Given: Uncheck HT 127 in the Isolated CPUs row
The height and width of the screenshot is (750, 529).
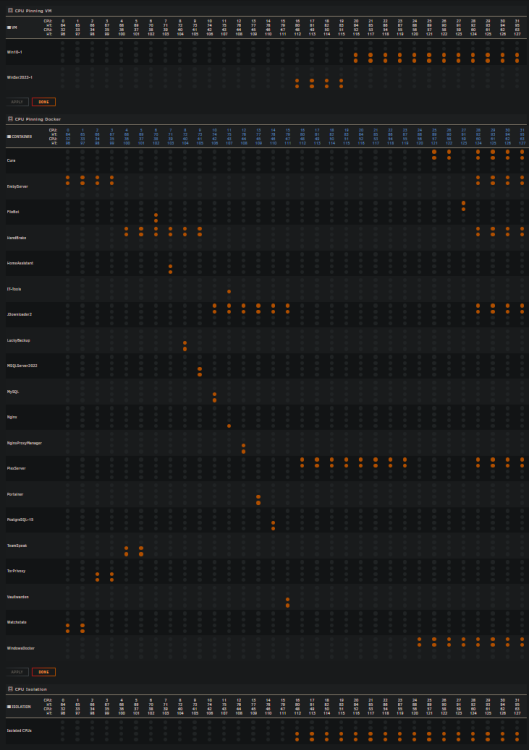Looking at the screenshot, I should pyautogui.click(x=517, y=739).
